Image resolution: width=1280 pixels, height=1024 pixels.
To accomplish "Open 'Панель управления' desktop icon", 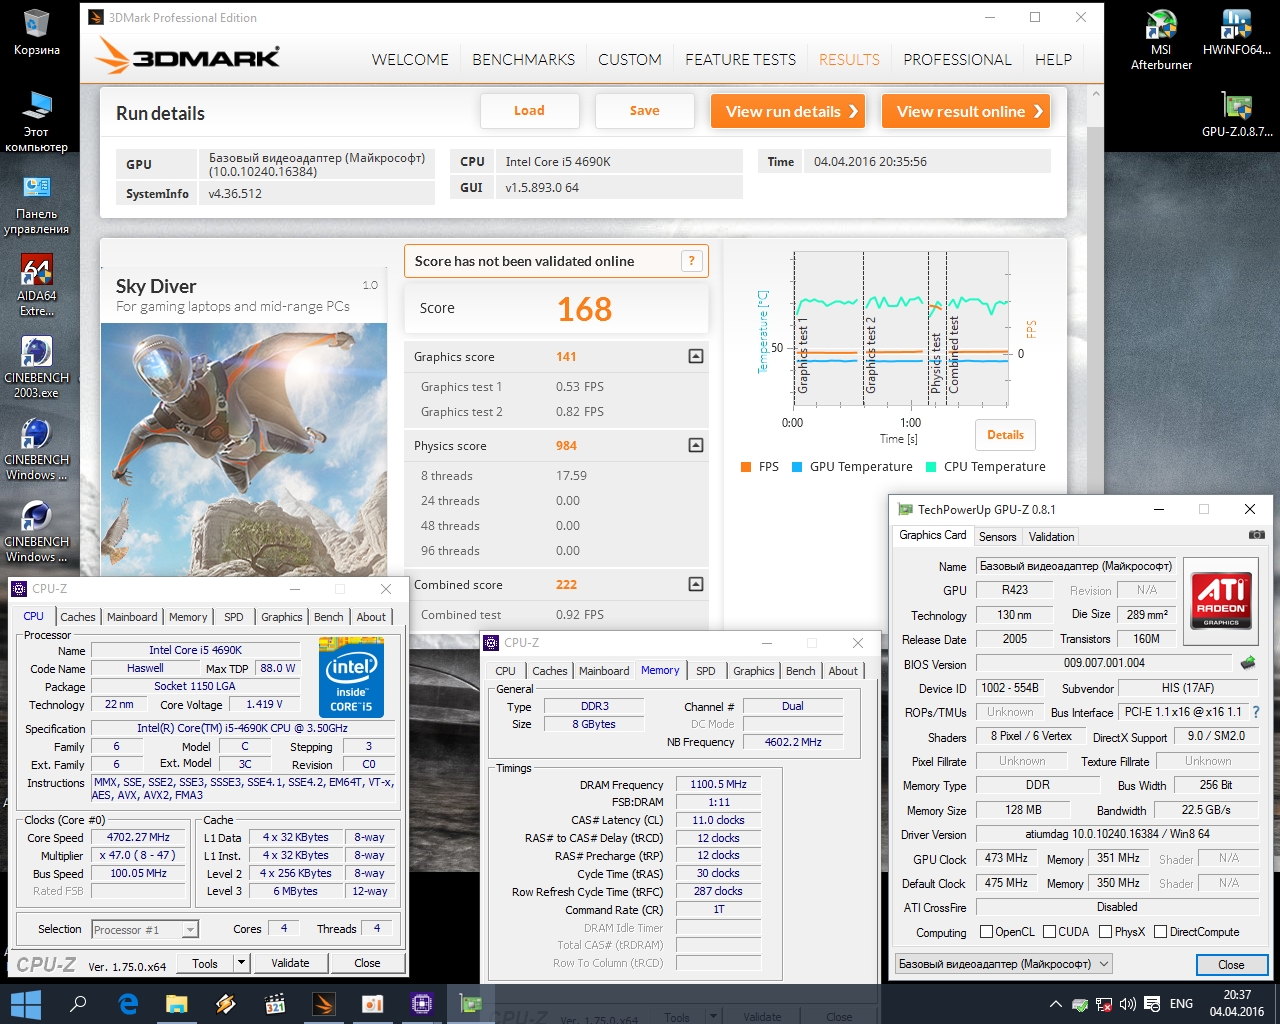I will pos(36,204).
